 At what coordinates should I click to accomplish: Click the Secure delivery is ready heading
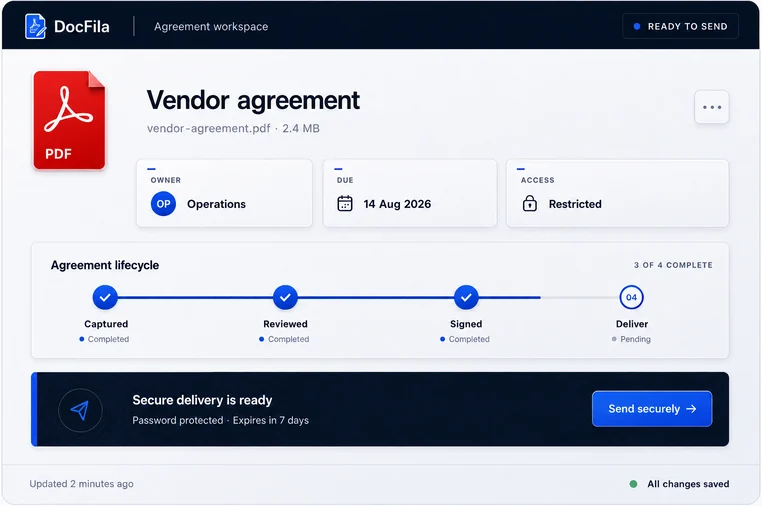(202, 400)
